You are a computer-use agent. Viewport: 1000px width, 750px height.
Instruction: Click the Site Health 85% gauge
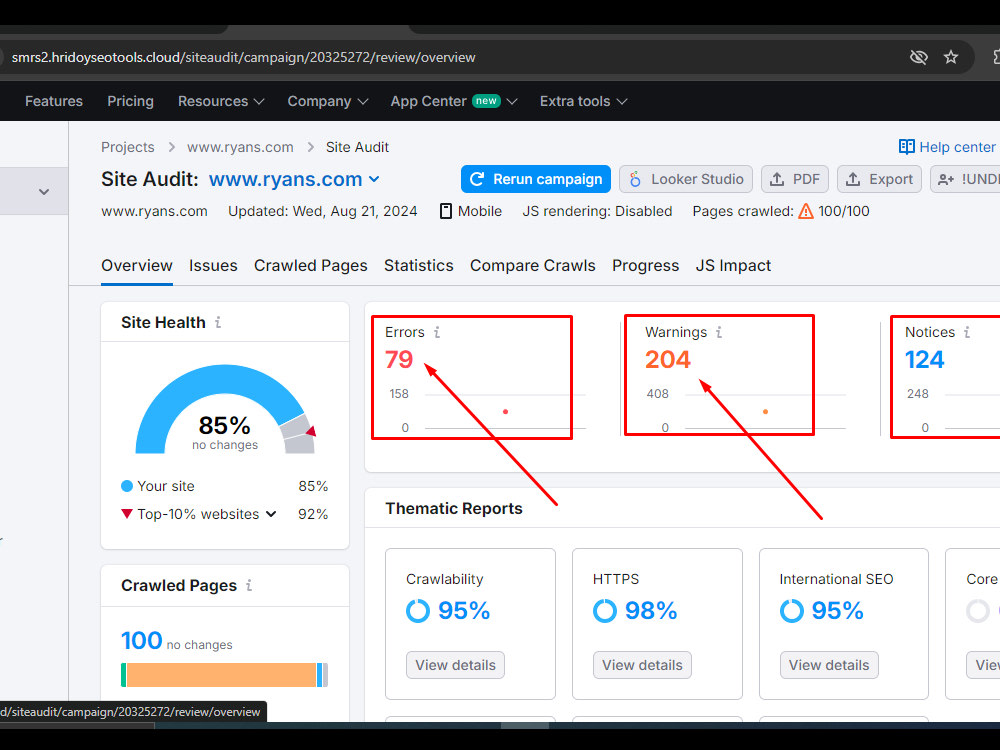pyautogui.click(x=225, y=409)
